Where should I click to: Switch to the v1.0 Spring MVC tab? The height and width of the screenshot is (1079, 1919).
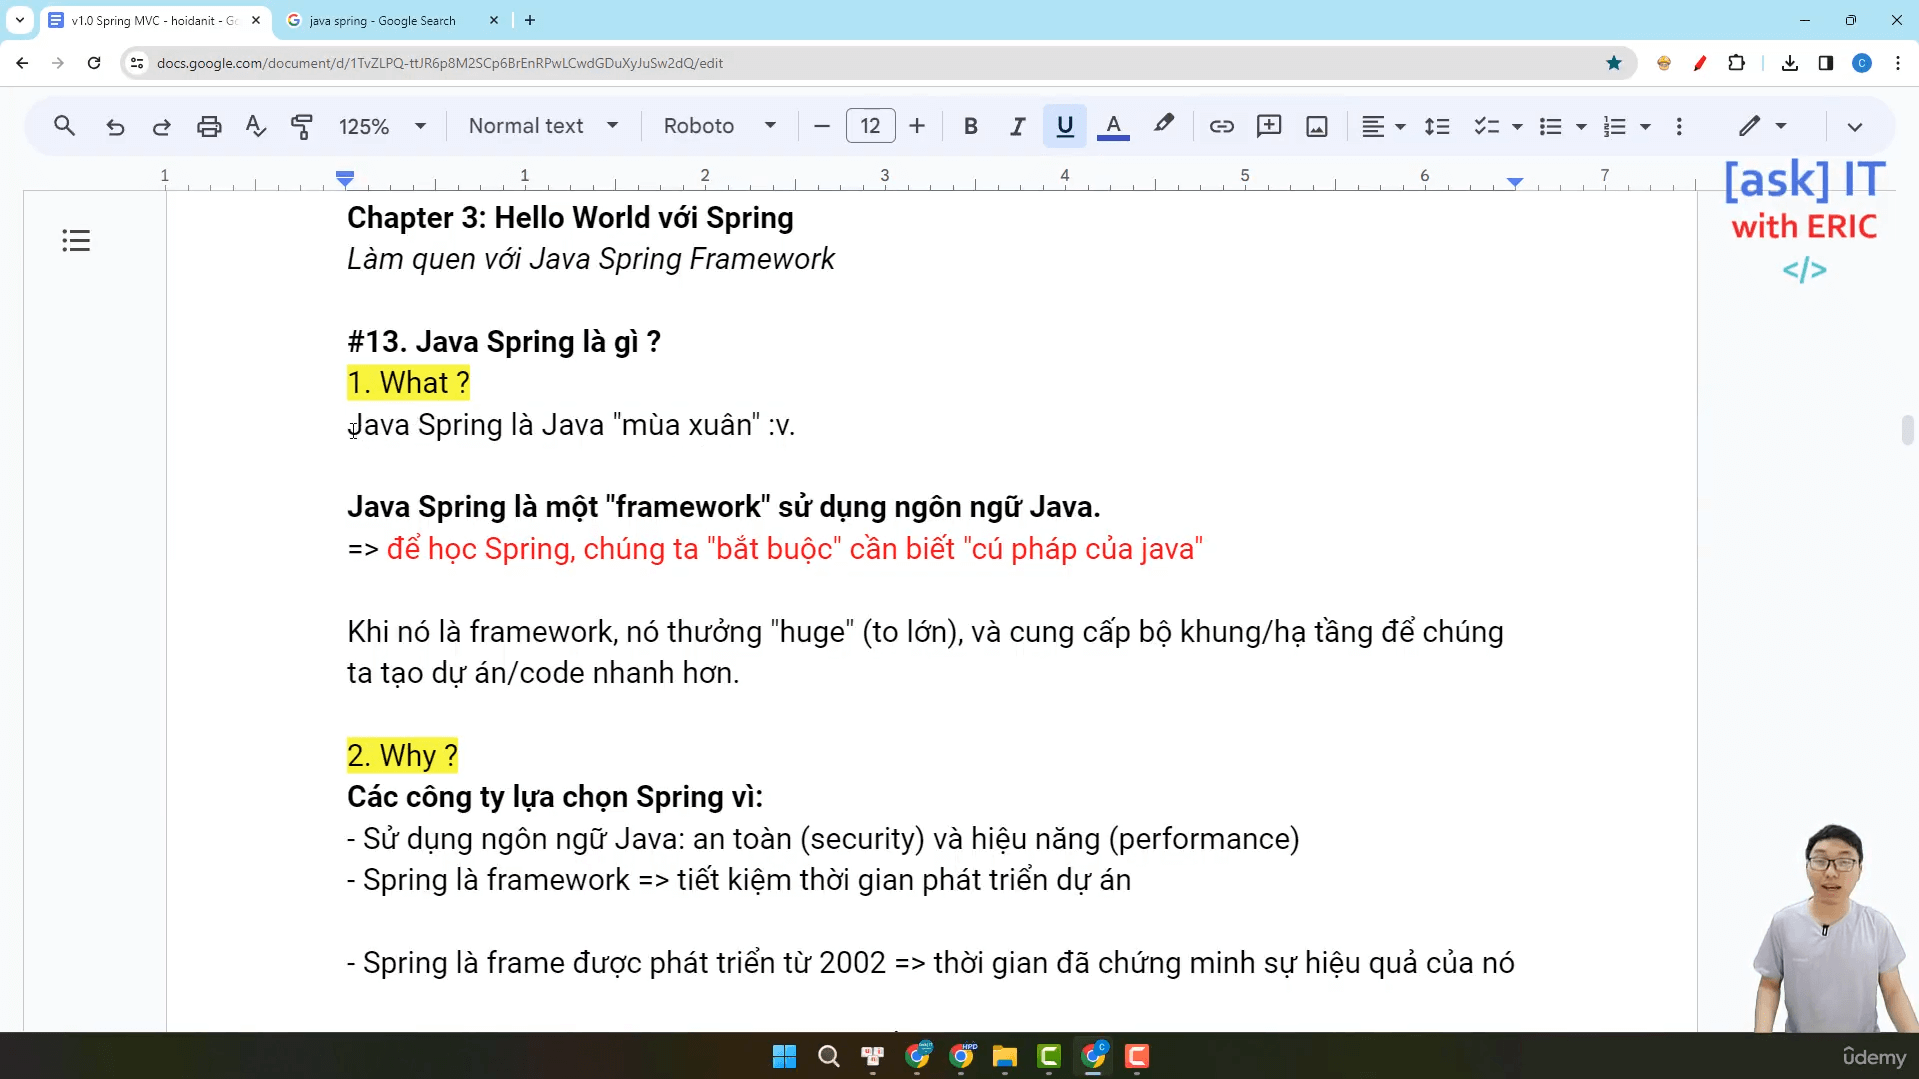(x=155, y=20)
